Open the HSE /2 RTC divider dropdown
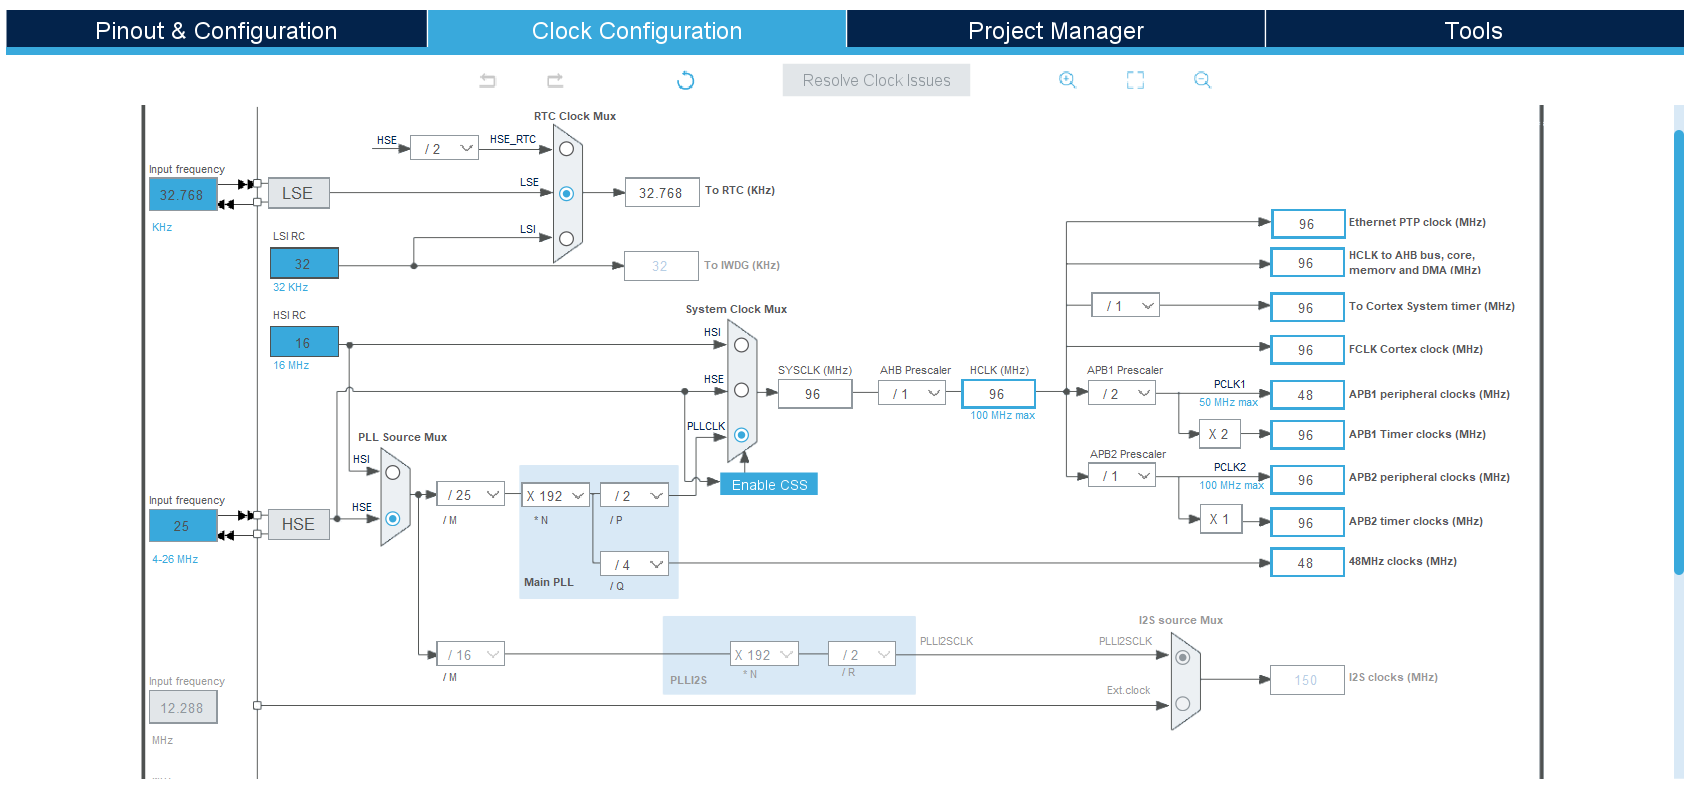Image resolution: width=1688 pixels, height=787 pixels. (x=444, y=148)
